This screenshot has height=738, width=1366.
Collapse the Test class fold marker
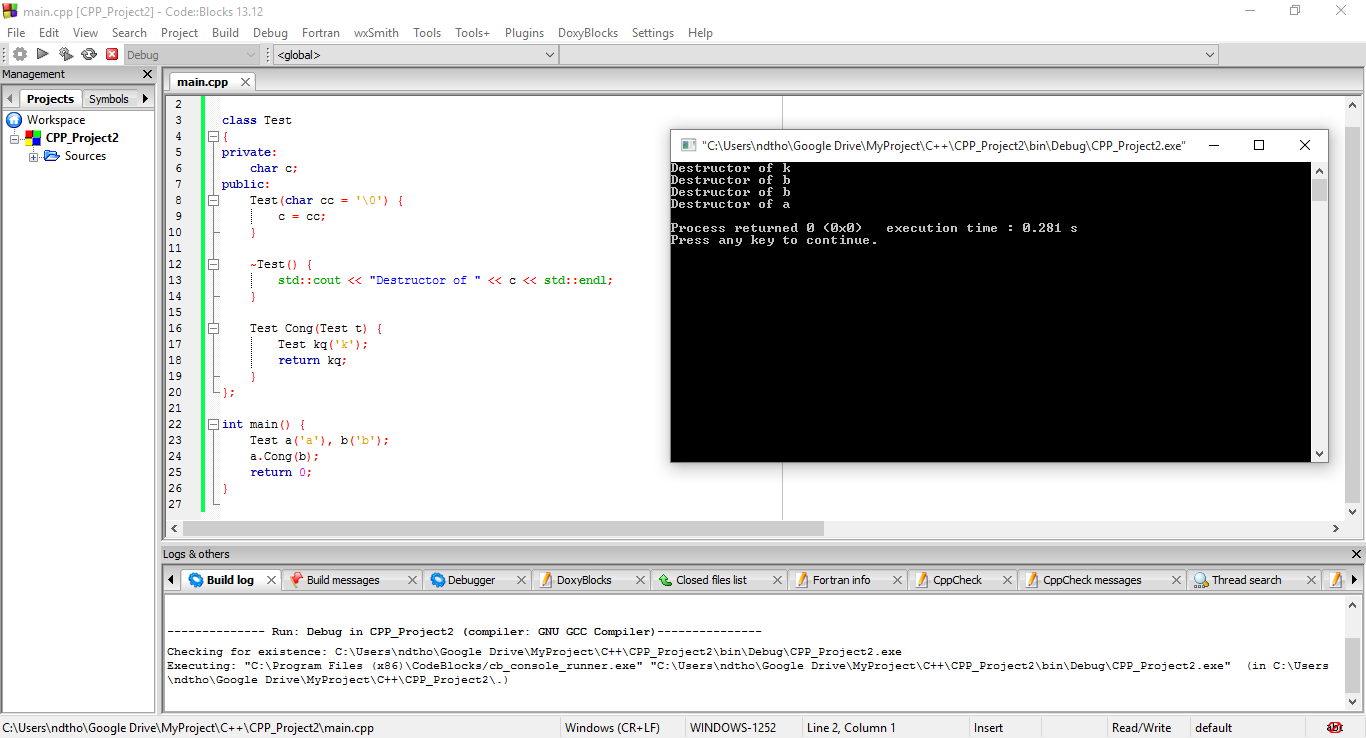pyautogui.click(x=213, y=135)
